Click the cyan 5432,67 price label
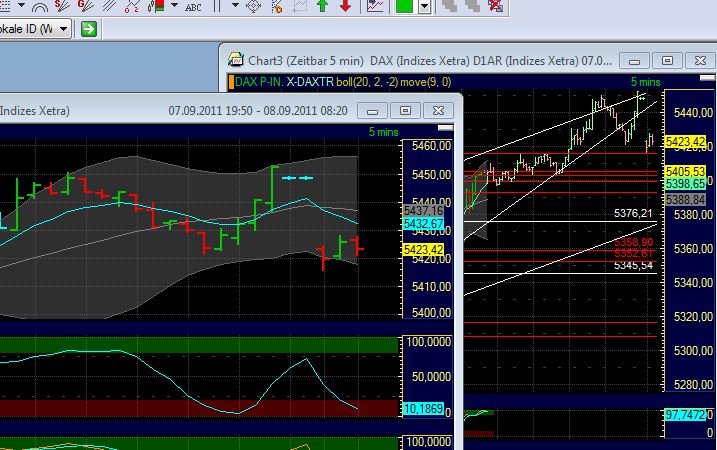 click(423, 224)
